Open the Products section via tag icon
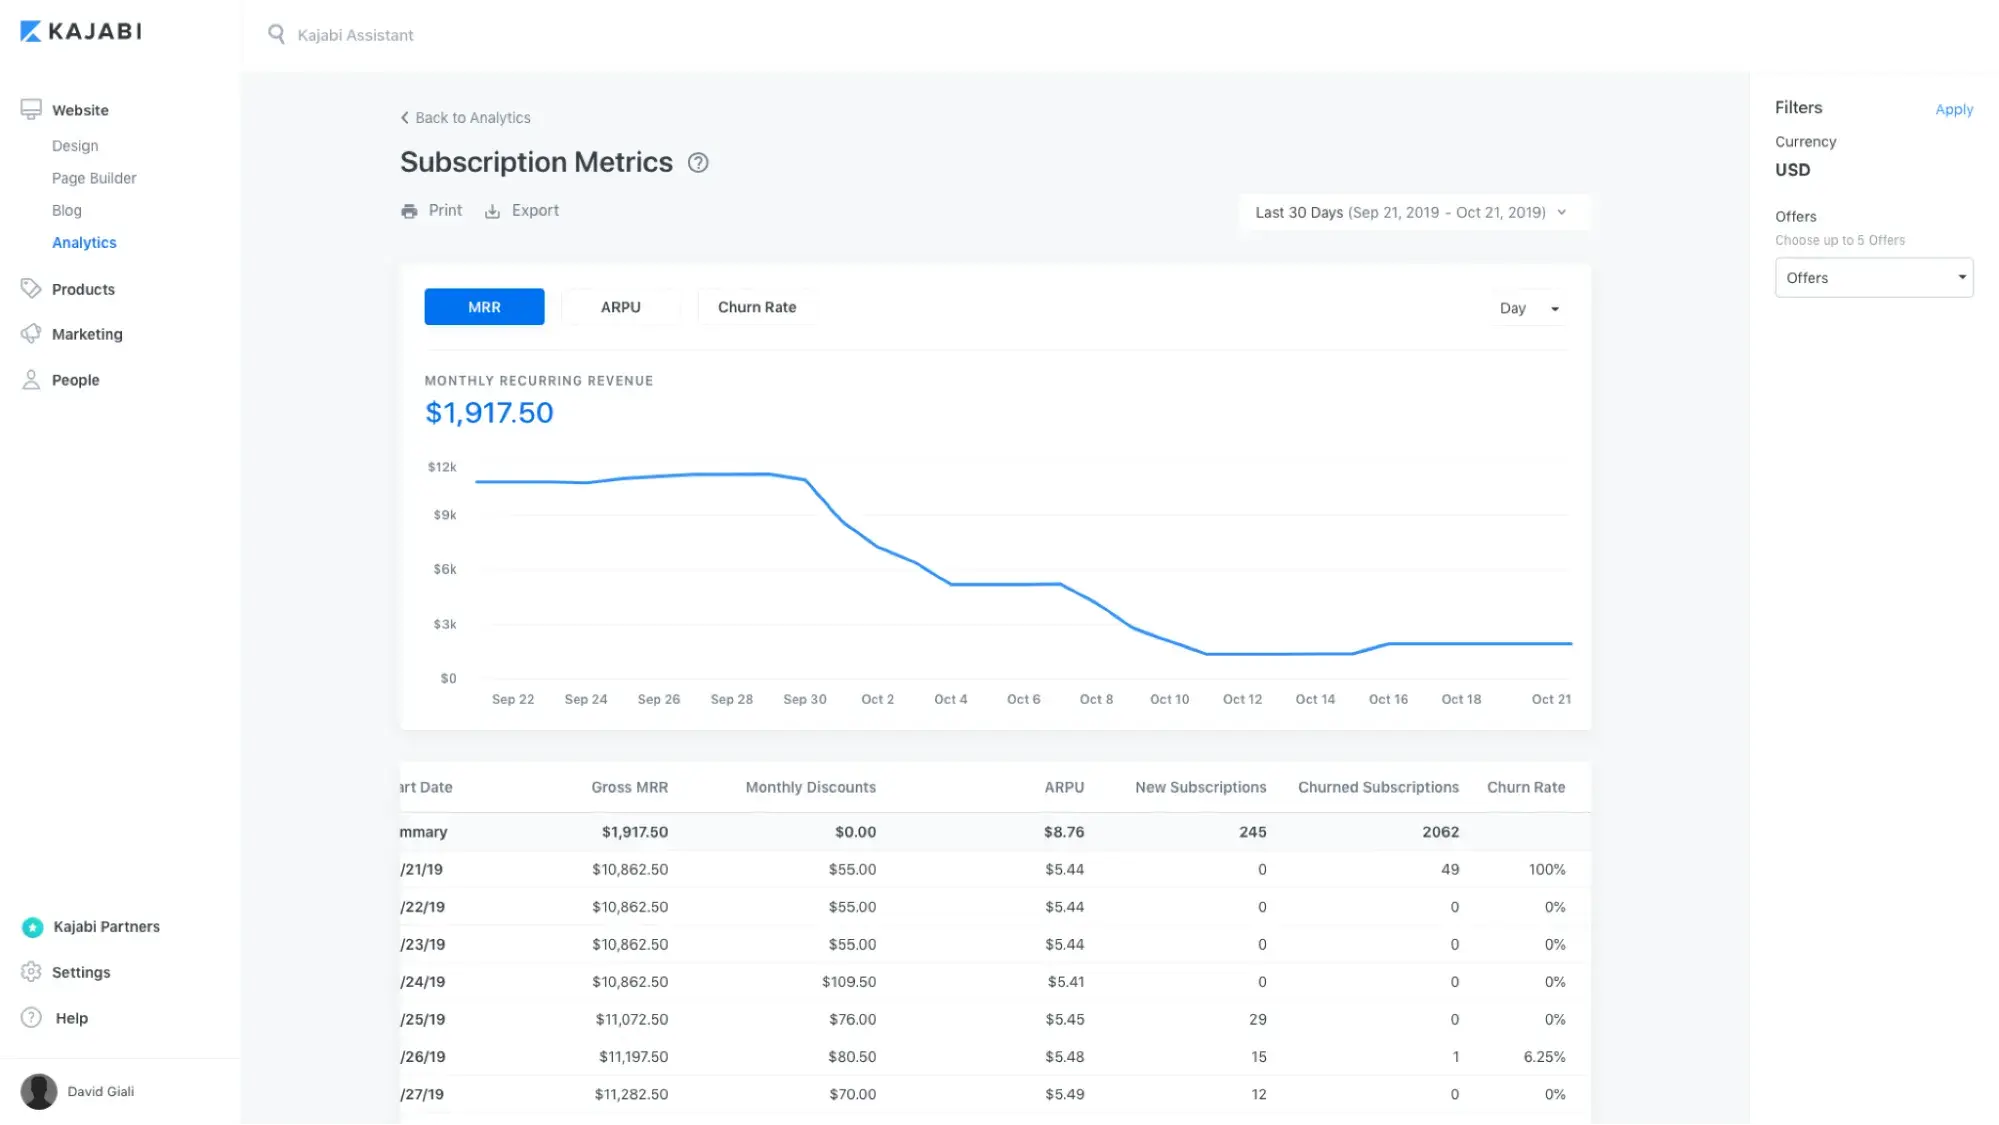Screen dimensions: 1999x1125 (x=31, y=289)
